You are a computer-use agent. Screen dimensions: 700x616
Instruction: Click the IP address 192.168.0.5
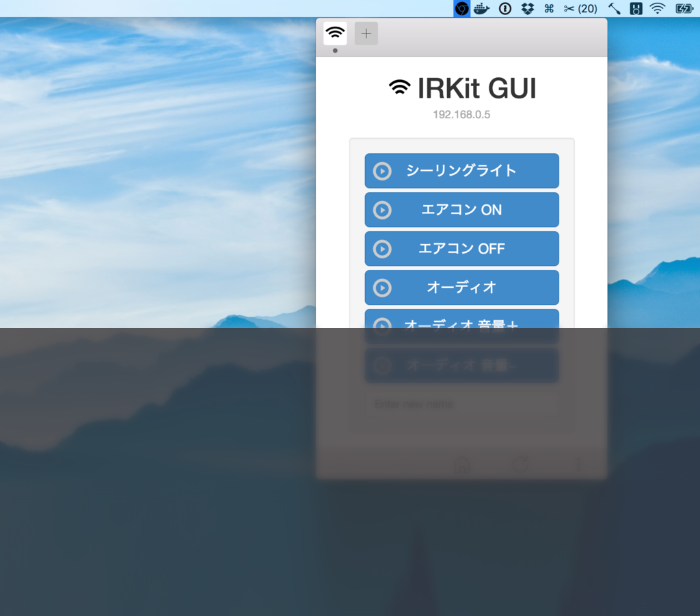tap(462, 115)
